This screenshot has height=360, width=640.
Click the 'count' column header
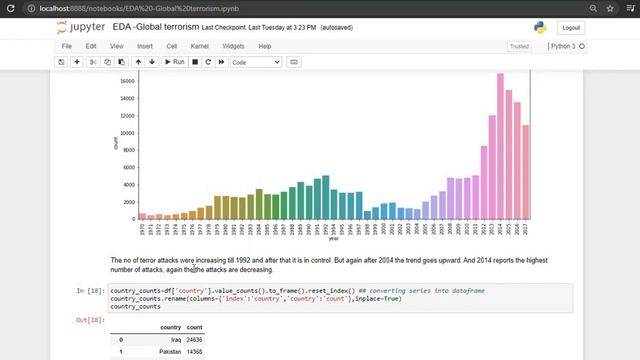coord(194,327)
